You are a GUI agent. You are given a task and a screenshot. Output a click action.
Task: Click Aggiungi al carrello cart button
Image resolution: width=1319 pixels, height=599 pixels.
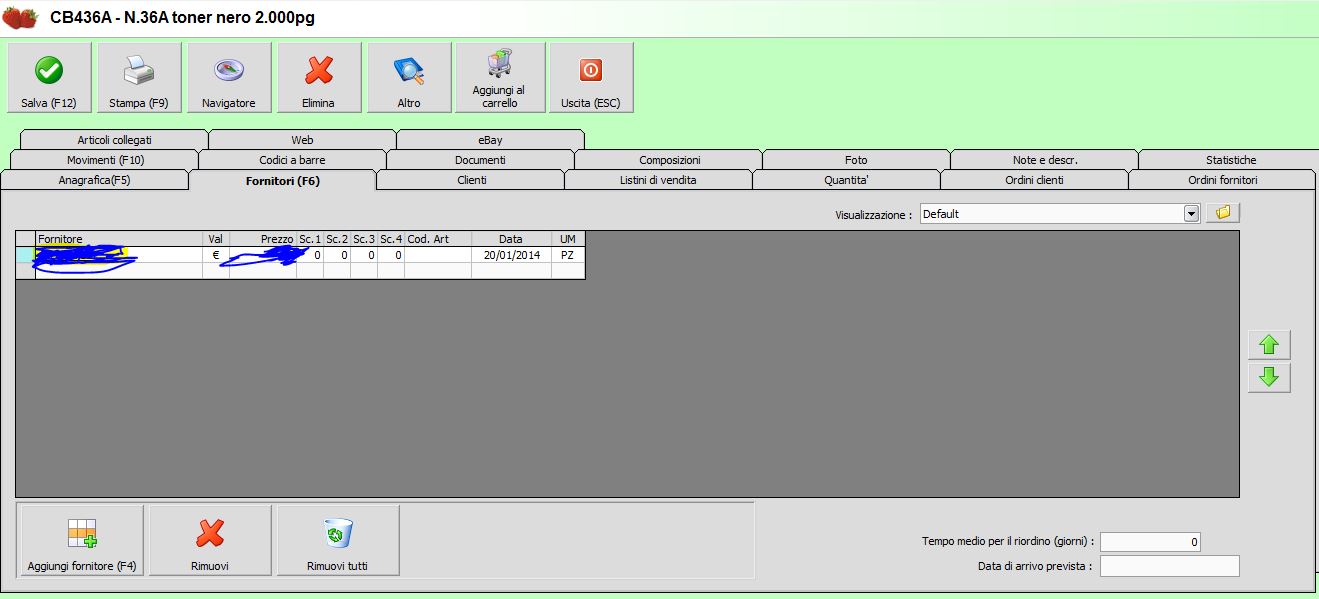coord(499,77)
